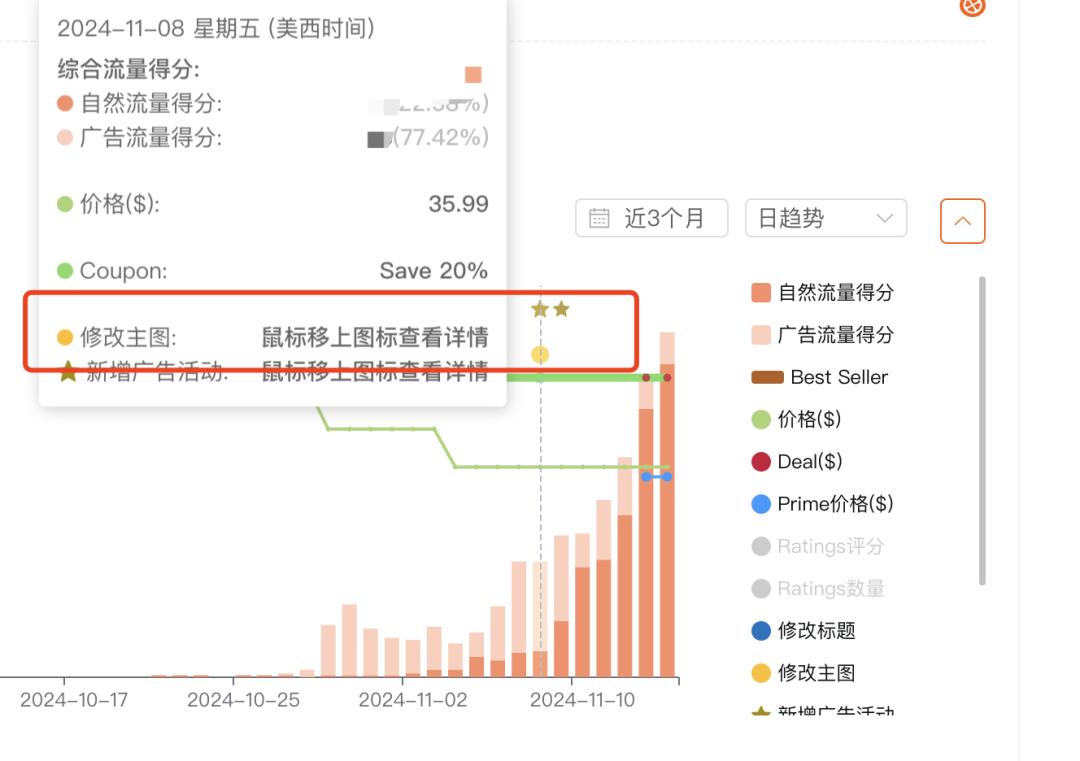Click the right star ad campaign marker on chart
Image resolution: width=1080 pixels, height=761 pixels.
click(x=562, y=309)
